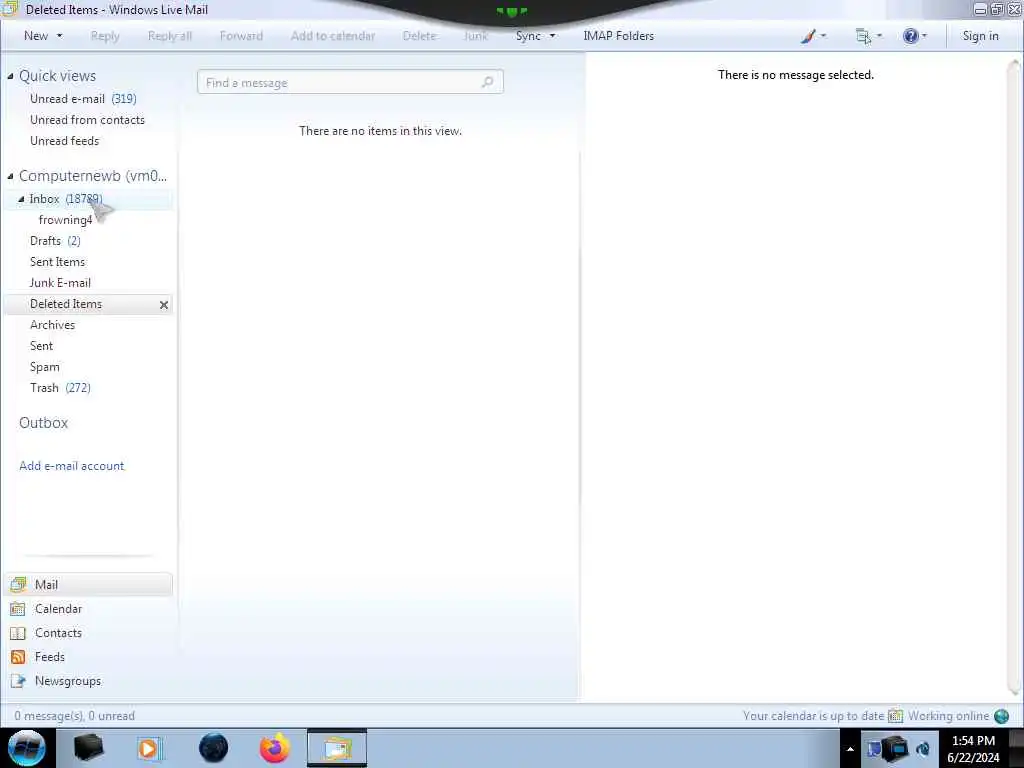Click the clock showing 1:54 PM
The height and width of the screenshot is (768, 1024).
[973, 741]
